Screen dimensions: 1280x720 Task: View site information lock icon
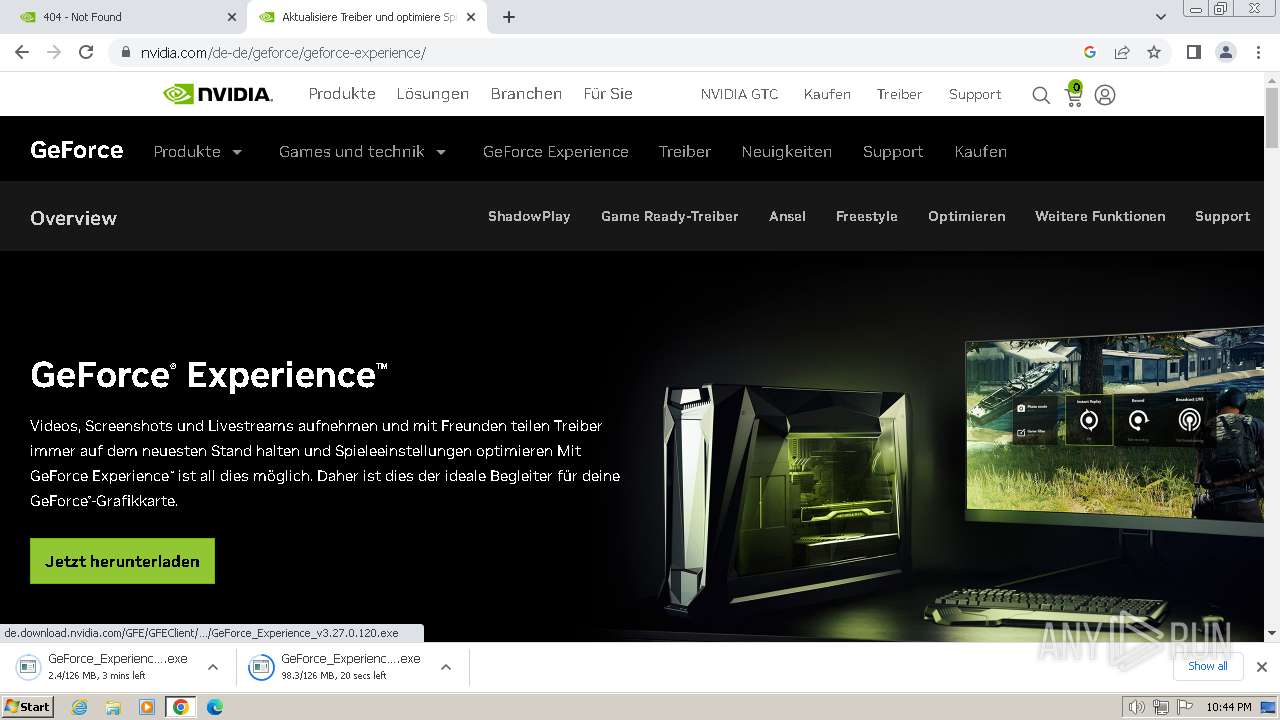pyautogui.click(x=126, y=52)
